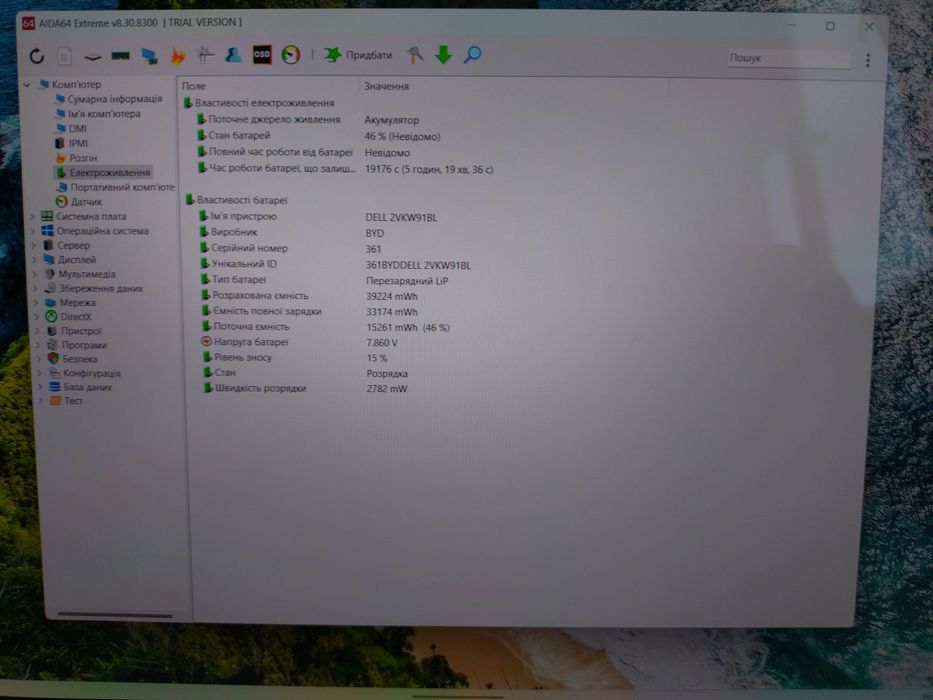
Task: Select the IPMI tree item
Action: tap(78, 143)
